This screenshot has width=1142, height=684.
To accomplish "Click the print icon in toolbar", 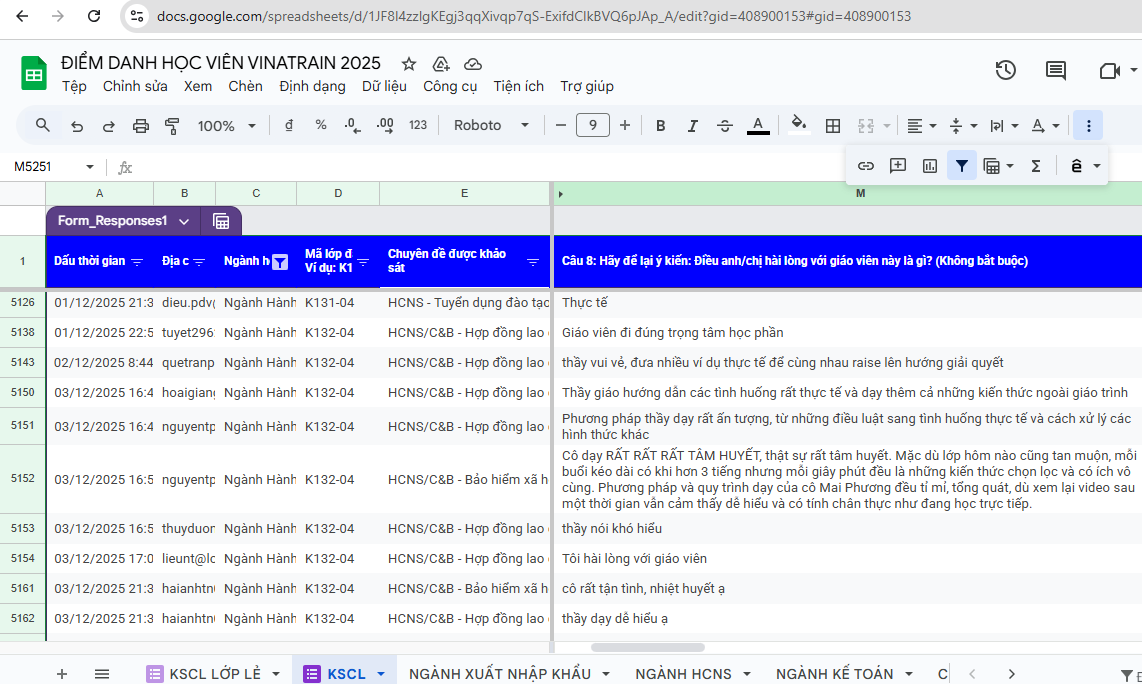I will tap(140, 125).
